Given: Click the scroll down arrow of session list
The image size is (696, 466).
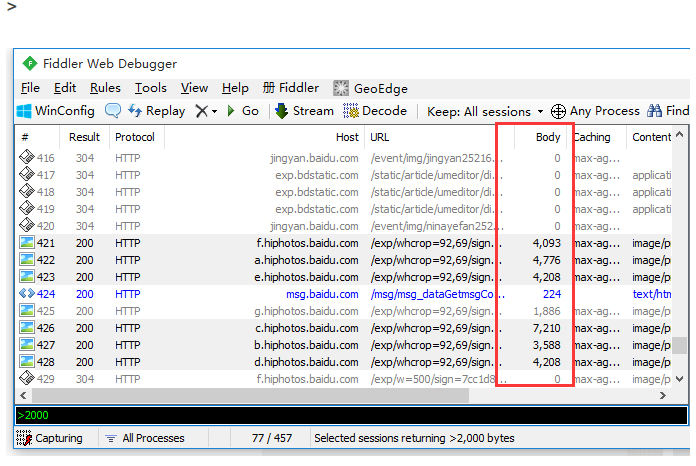Looking at the screenshot, I should point(680,379).
